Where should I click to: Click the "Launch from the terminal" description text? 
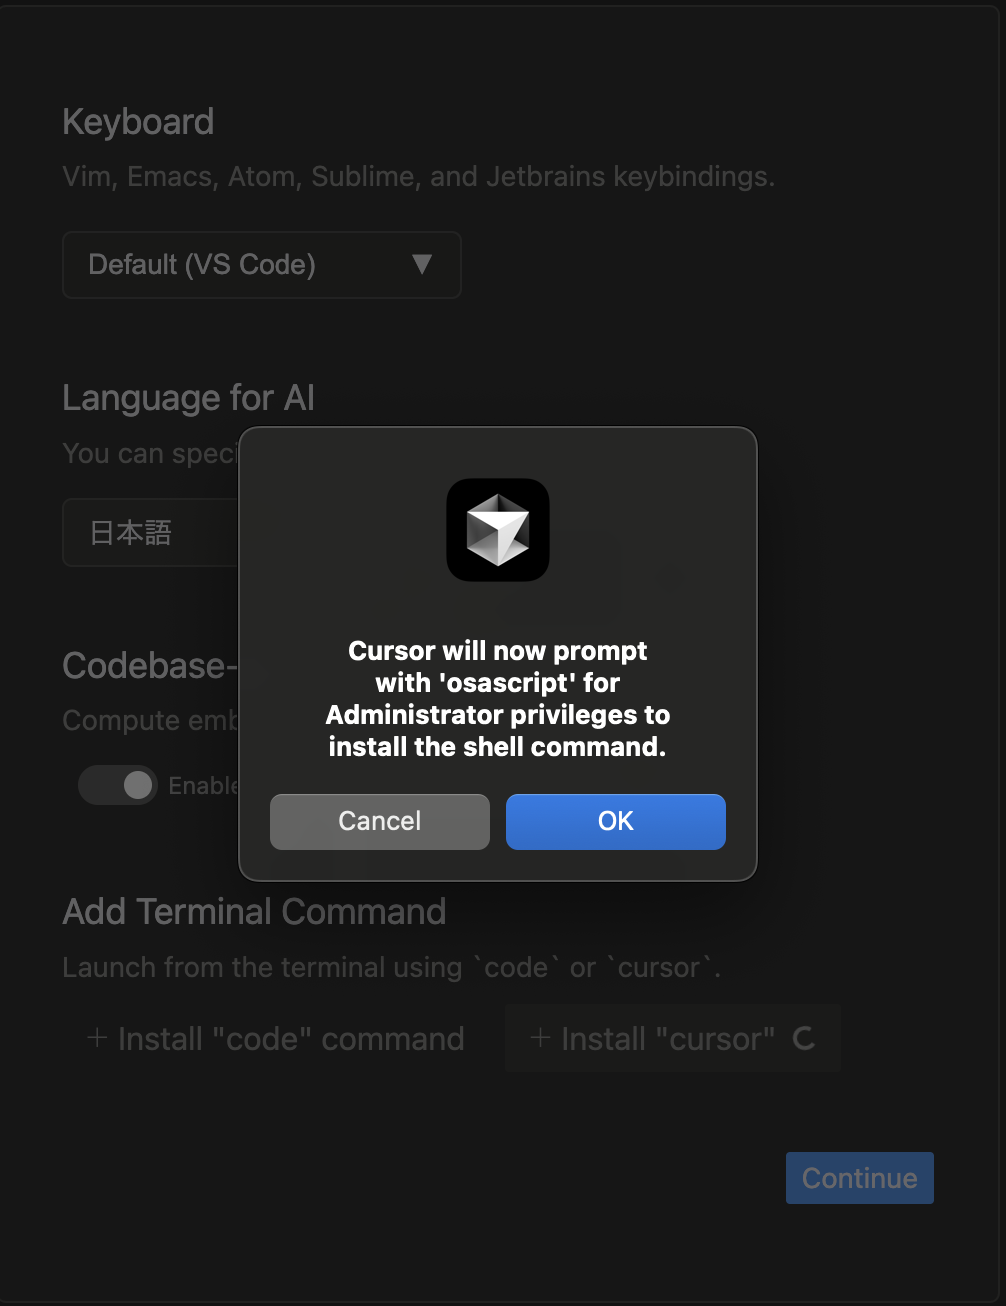click(392, 968)
